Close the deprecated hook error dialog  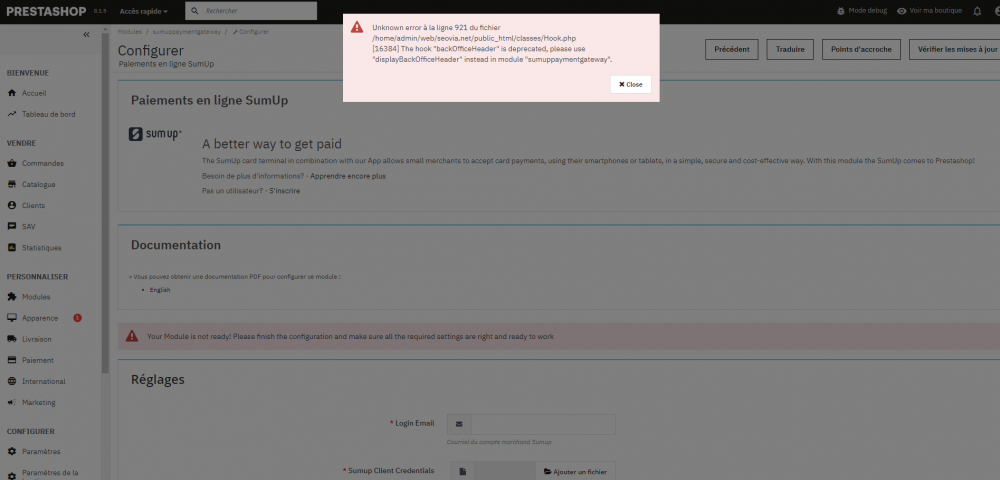point(630,85)
